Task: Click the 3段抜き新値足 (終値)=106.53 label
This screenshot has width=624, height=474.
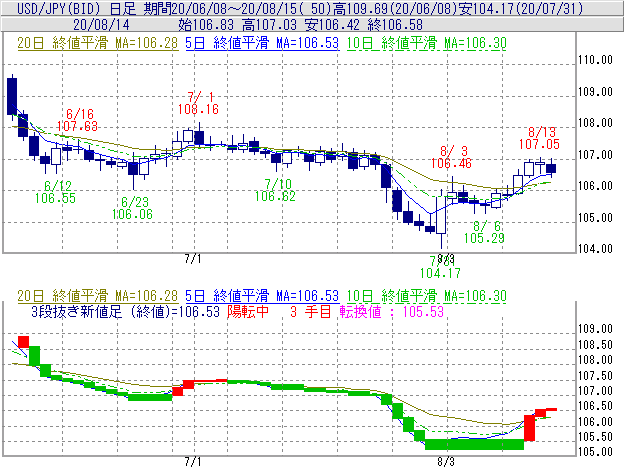Action: (126, 312)
